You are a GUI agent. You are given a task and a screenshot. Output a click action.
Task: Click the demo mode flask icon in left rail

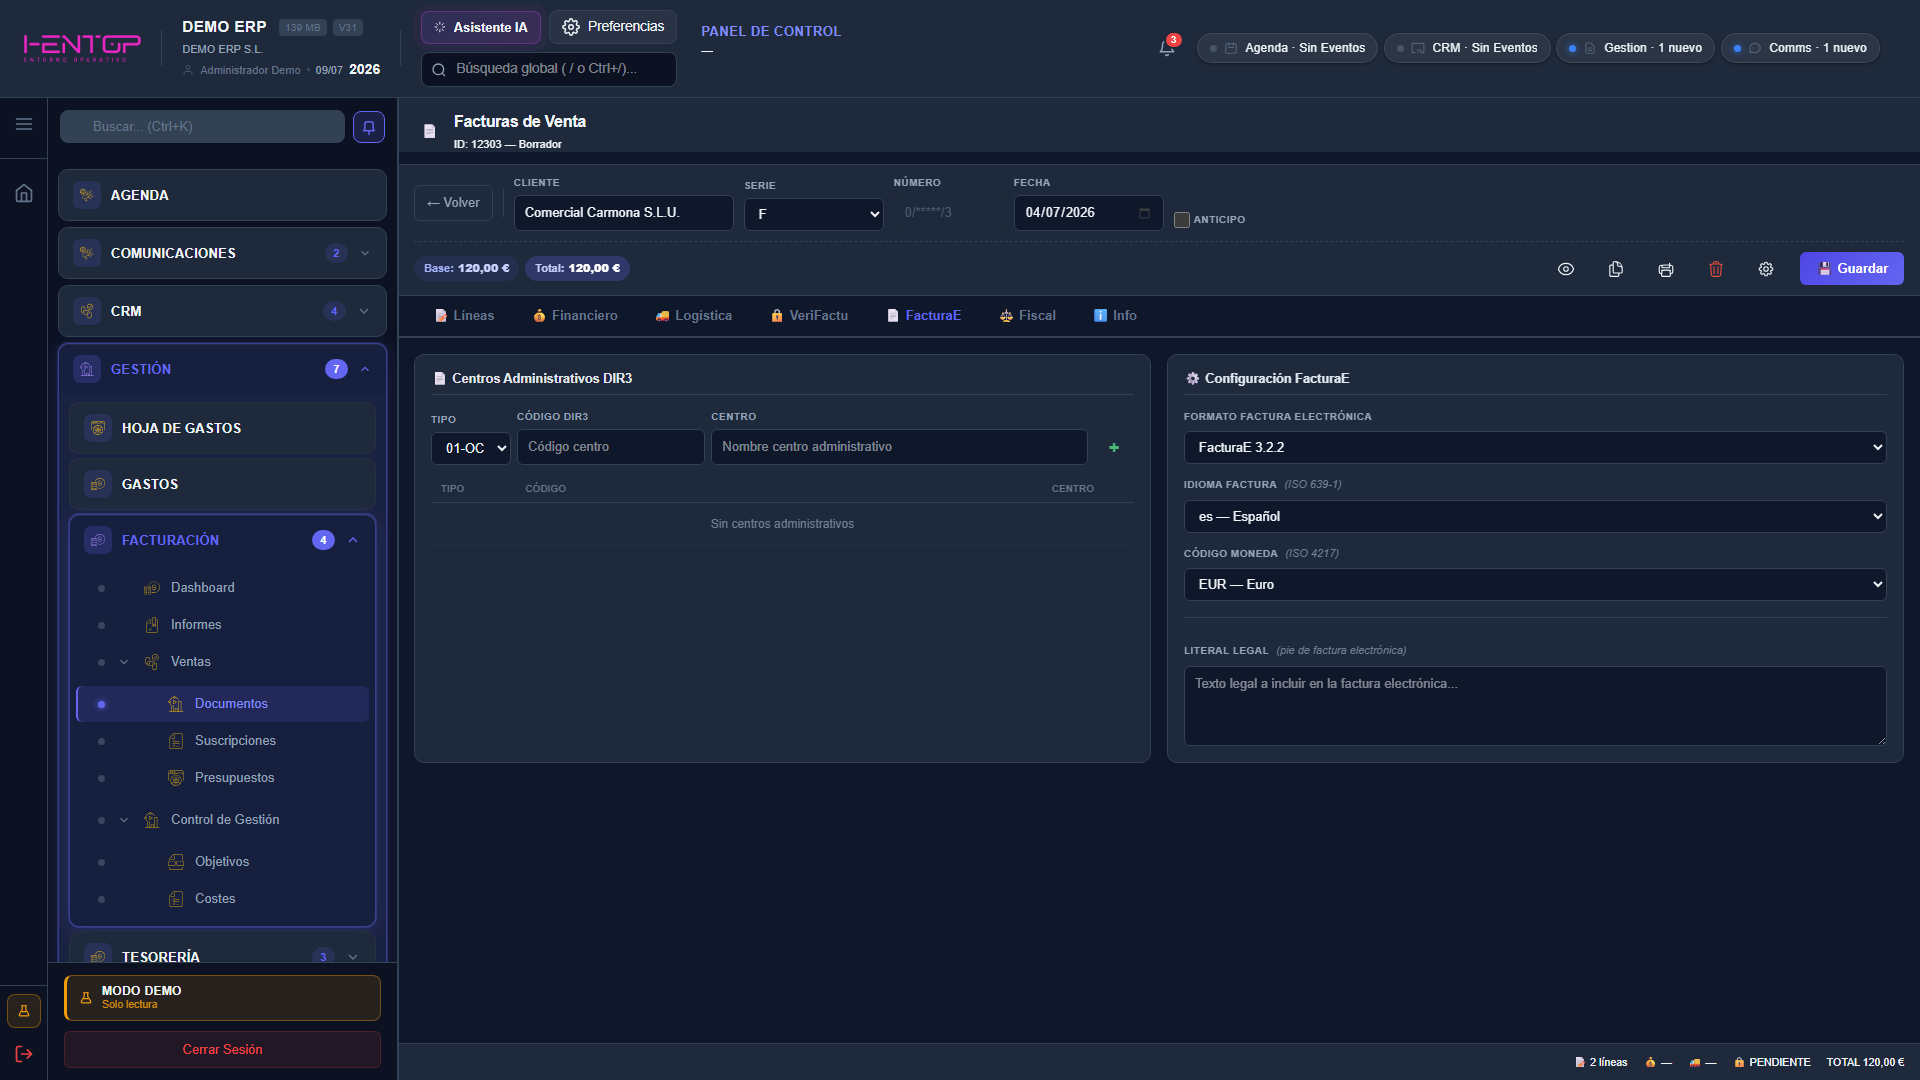coord(24,1011)
